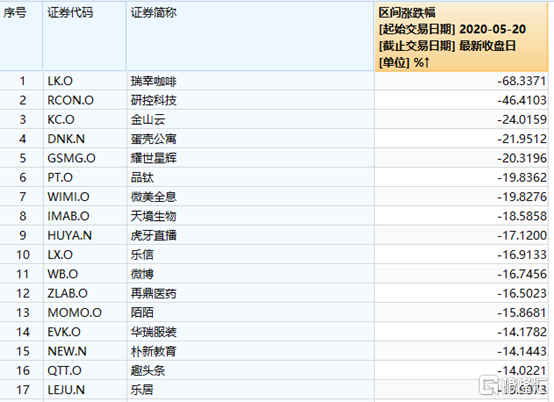Select the 序号 column header
The height and width of the screenshot is (402, 554).
point(21,36)
